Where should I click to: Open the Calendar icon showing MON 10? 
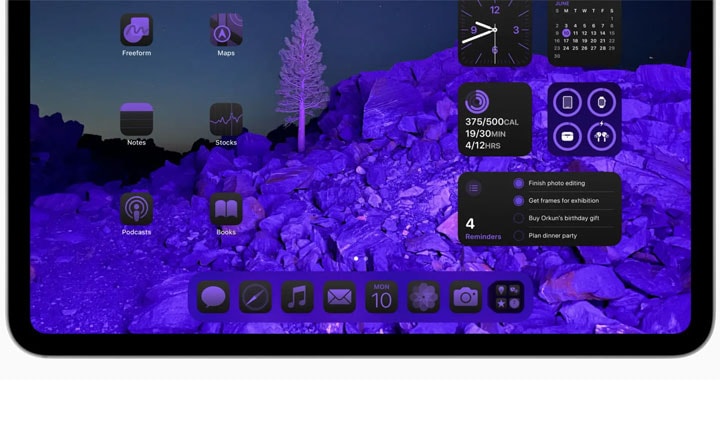pyautogui.click(x=381, y=297)
